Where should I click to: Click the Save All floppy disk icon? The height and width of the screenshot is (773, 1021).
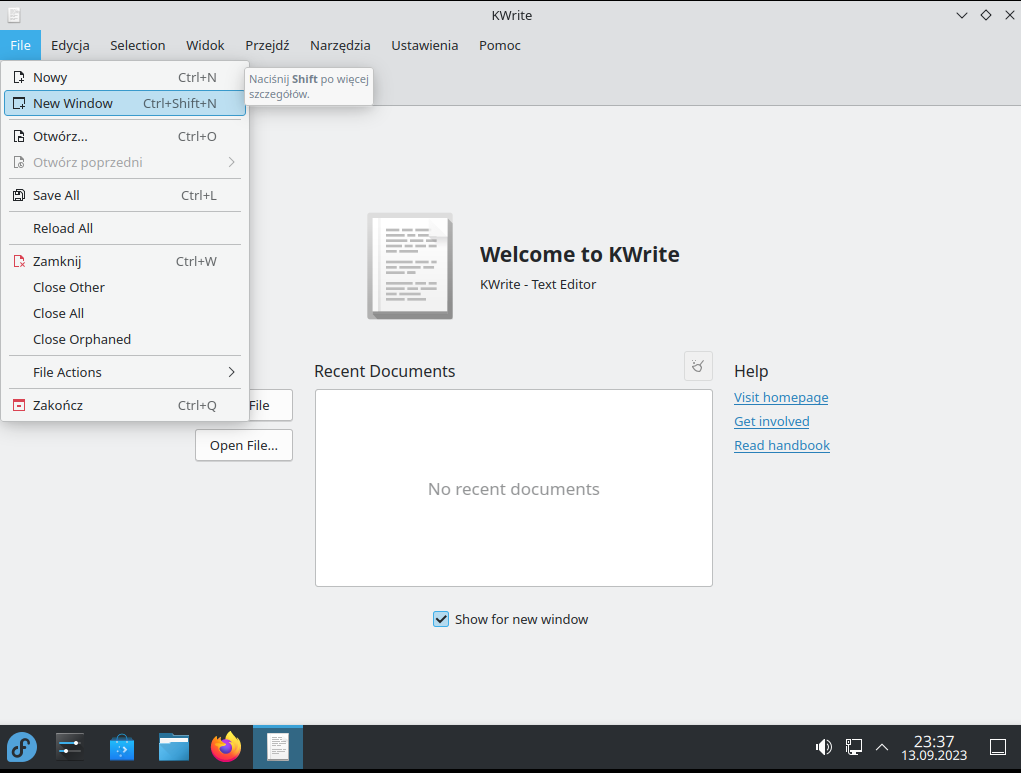(20, 195)
